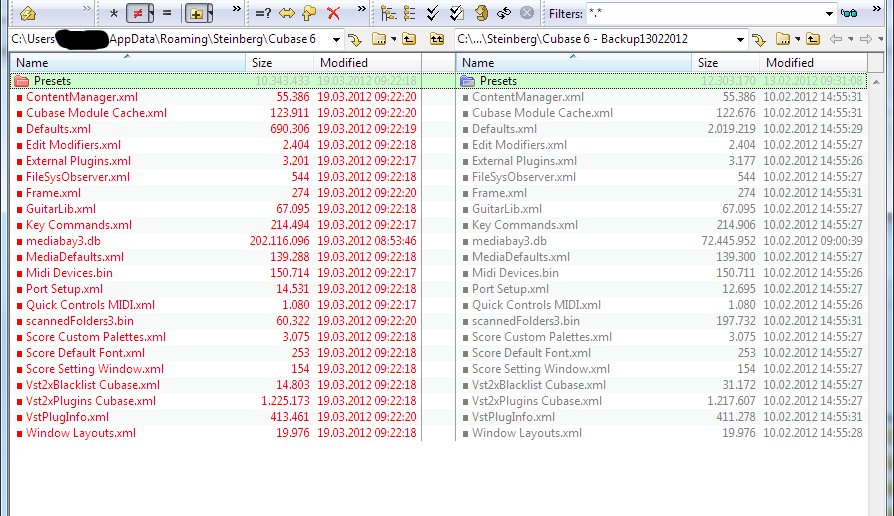This screenshot has height=516, width=894.
Task: Open right path history dropdown
Action: pos(740,39)
